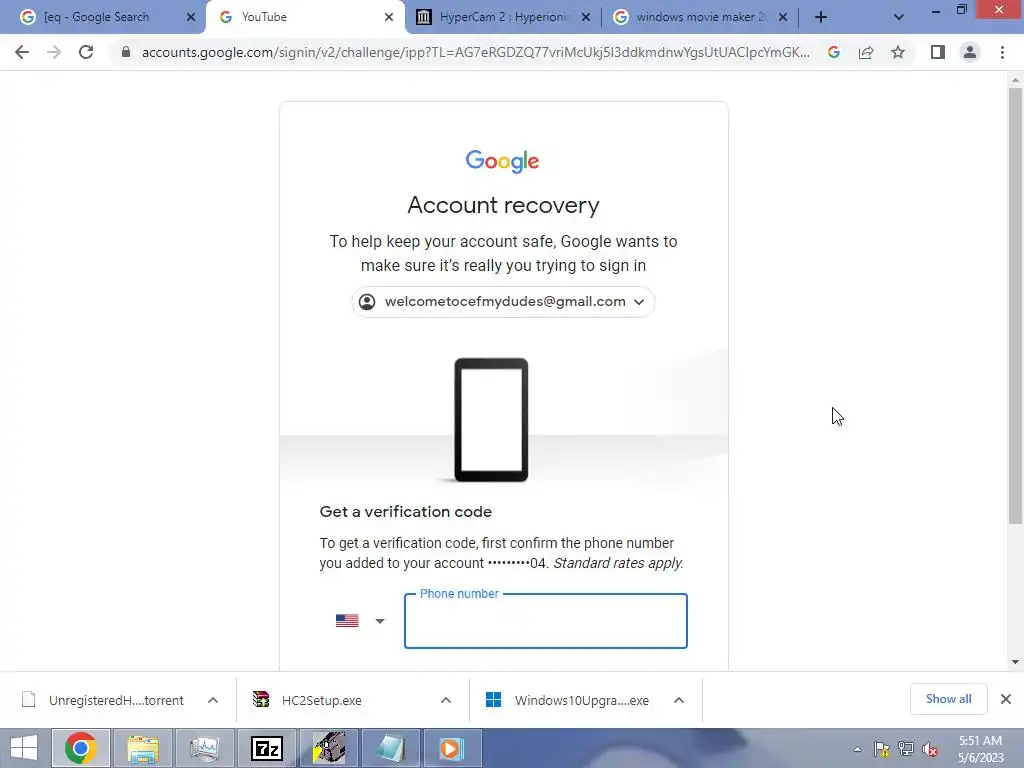1024x768 pixels.
Task: Switch to the HyperCam 2 tab
Action: point(504,17)
